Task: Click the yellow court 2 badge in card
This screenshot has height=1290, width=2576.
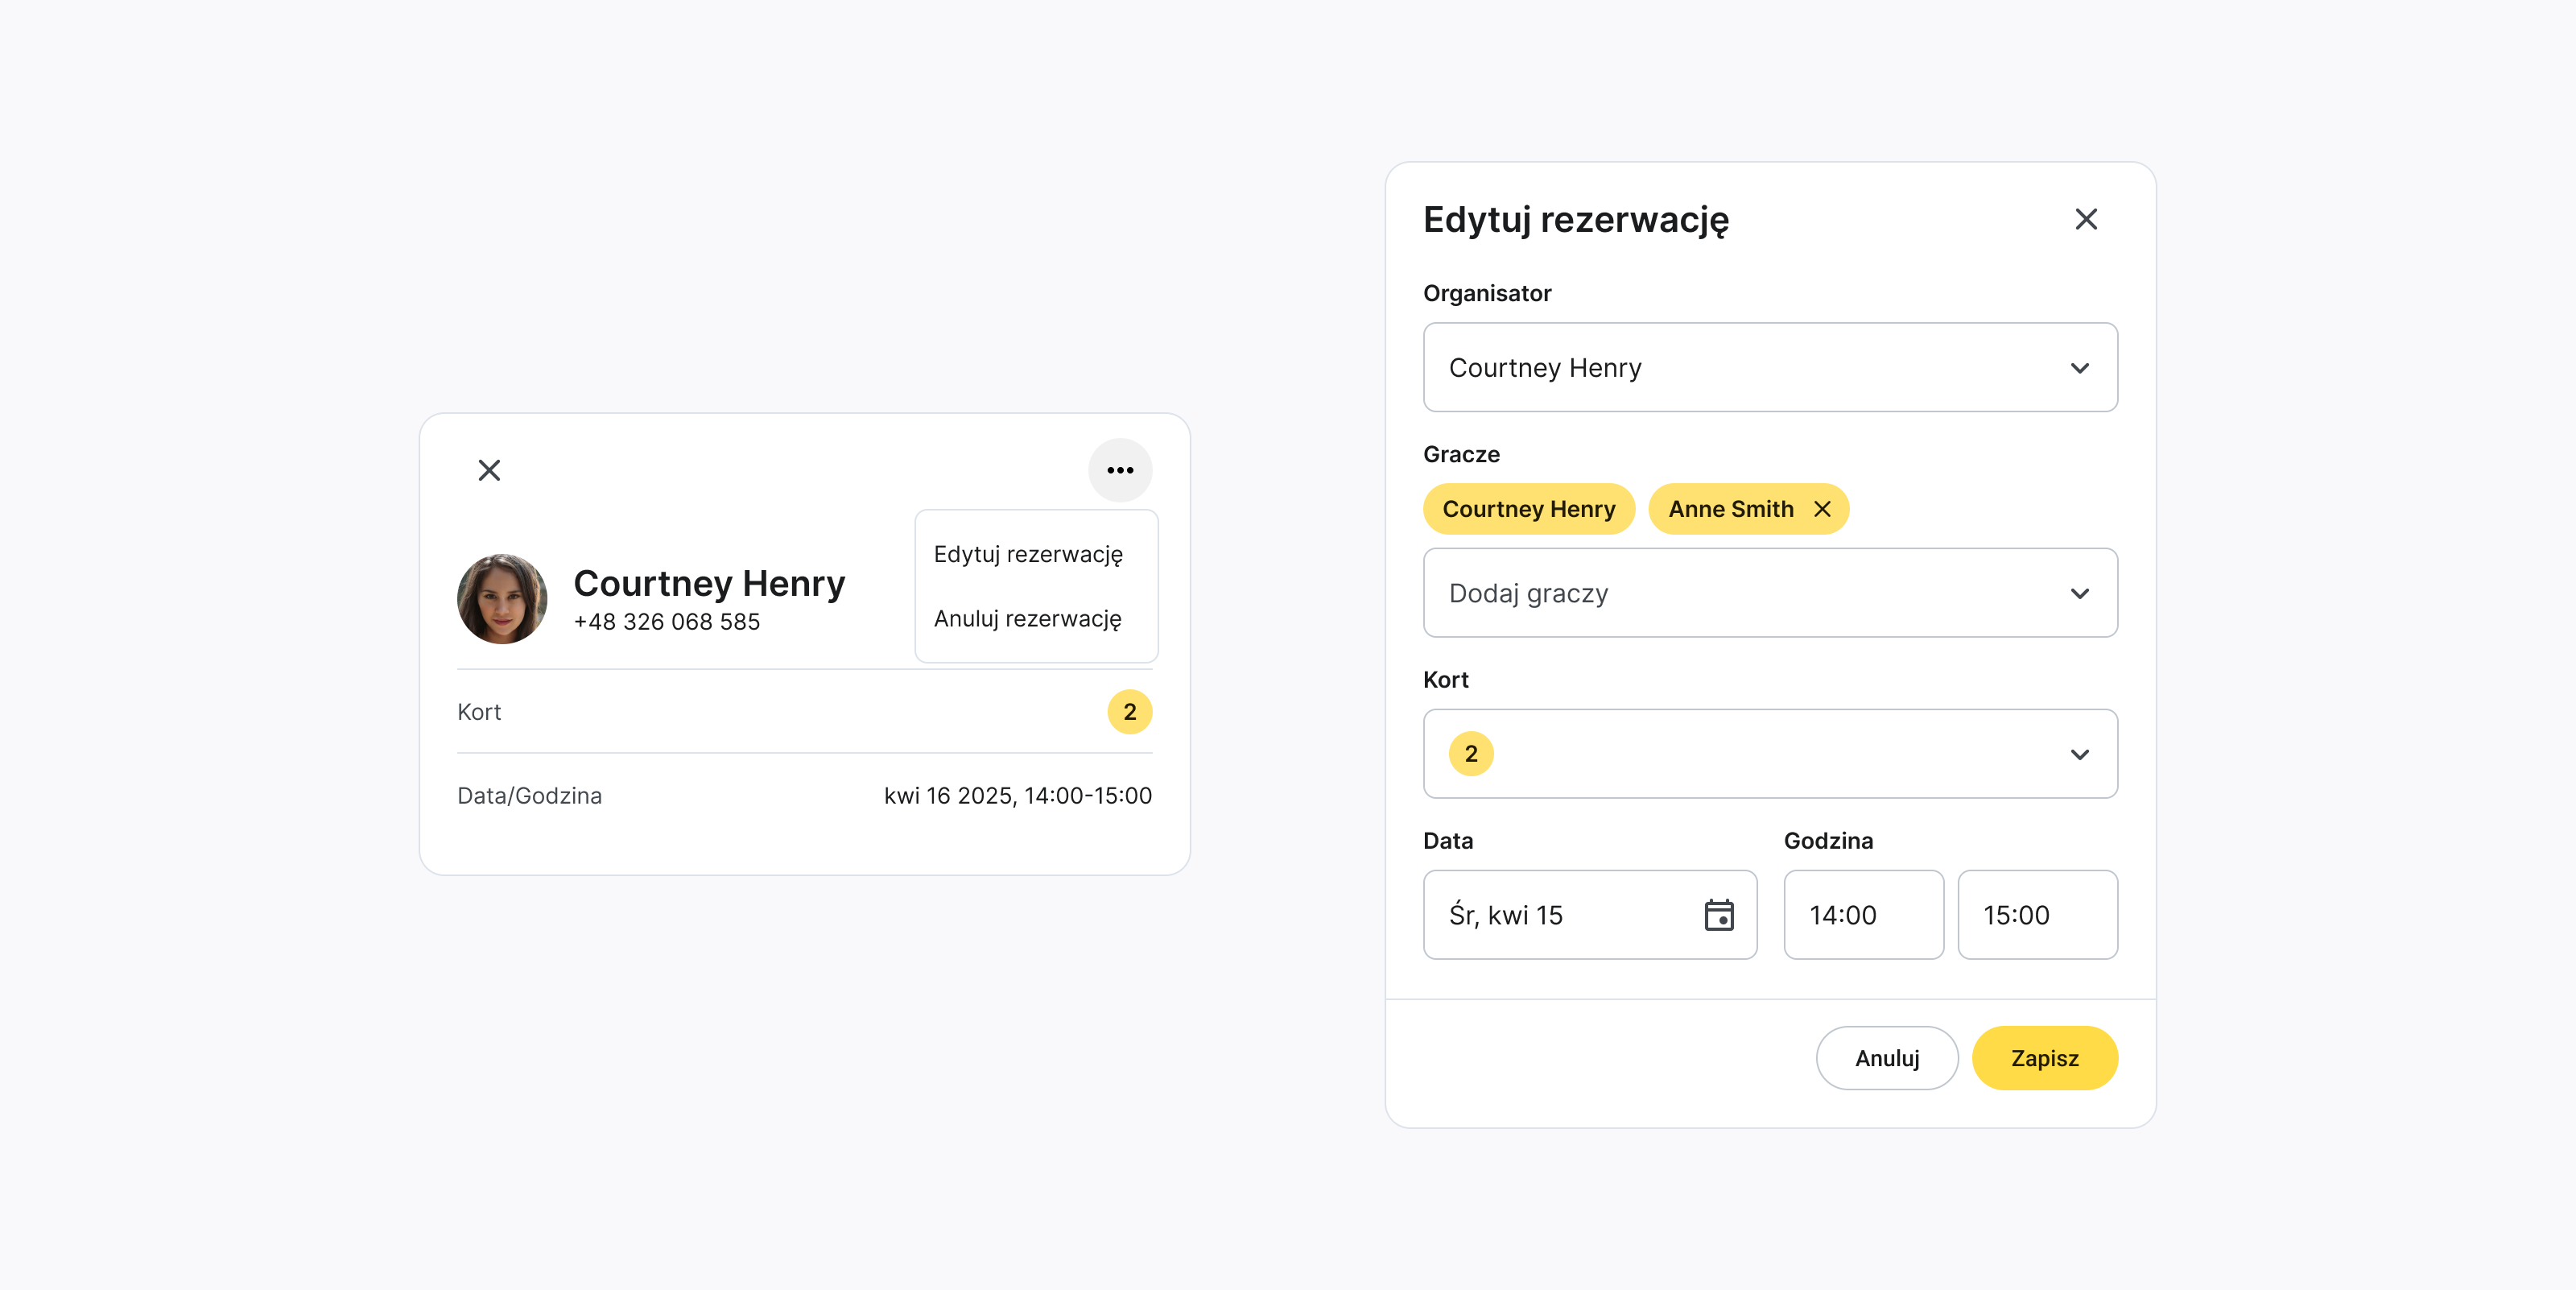Action: 1129,712
